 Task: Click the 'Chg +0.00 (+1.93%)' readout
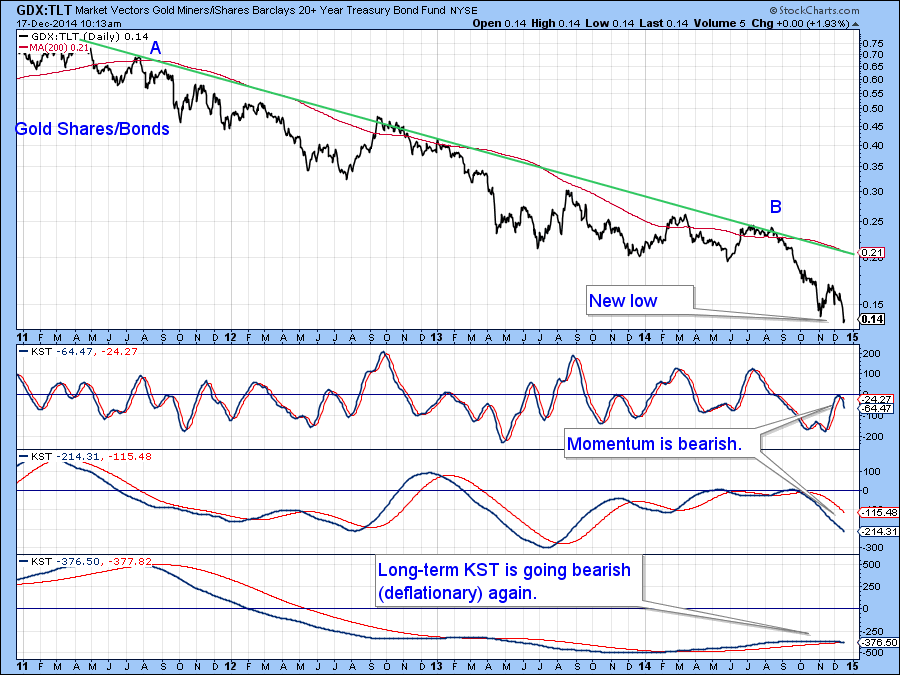pyautogui.click(x=800, y=24)
